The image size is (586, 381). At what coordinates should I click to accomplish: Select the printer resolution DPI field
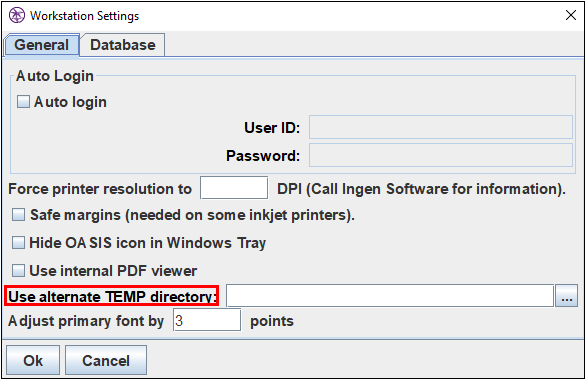[x=234, y=188]
